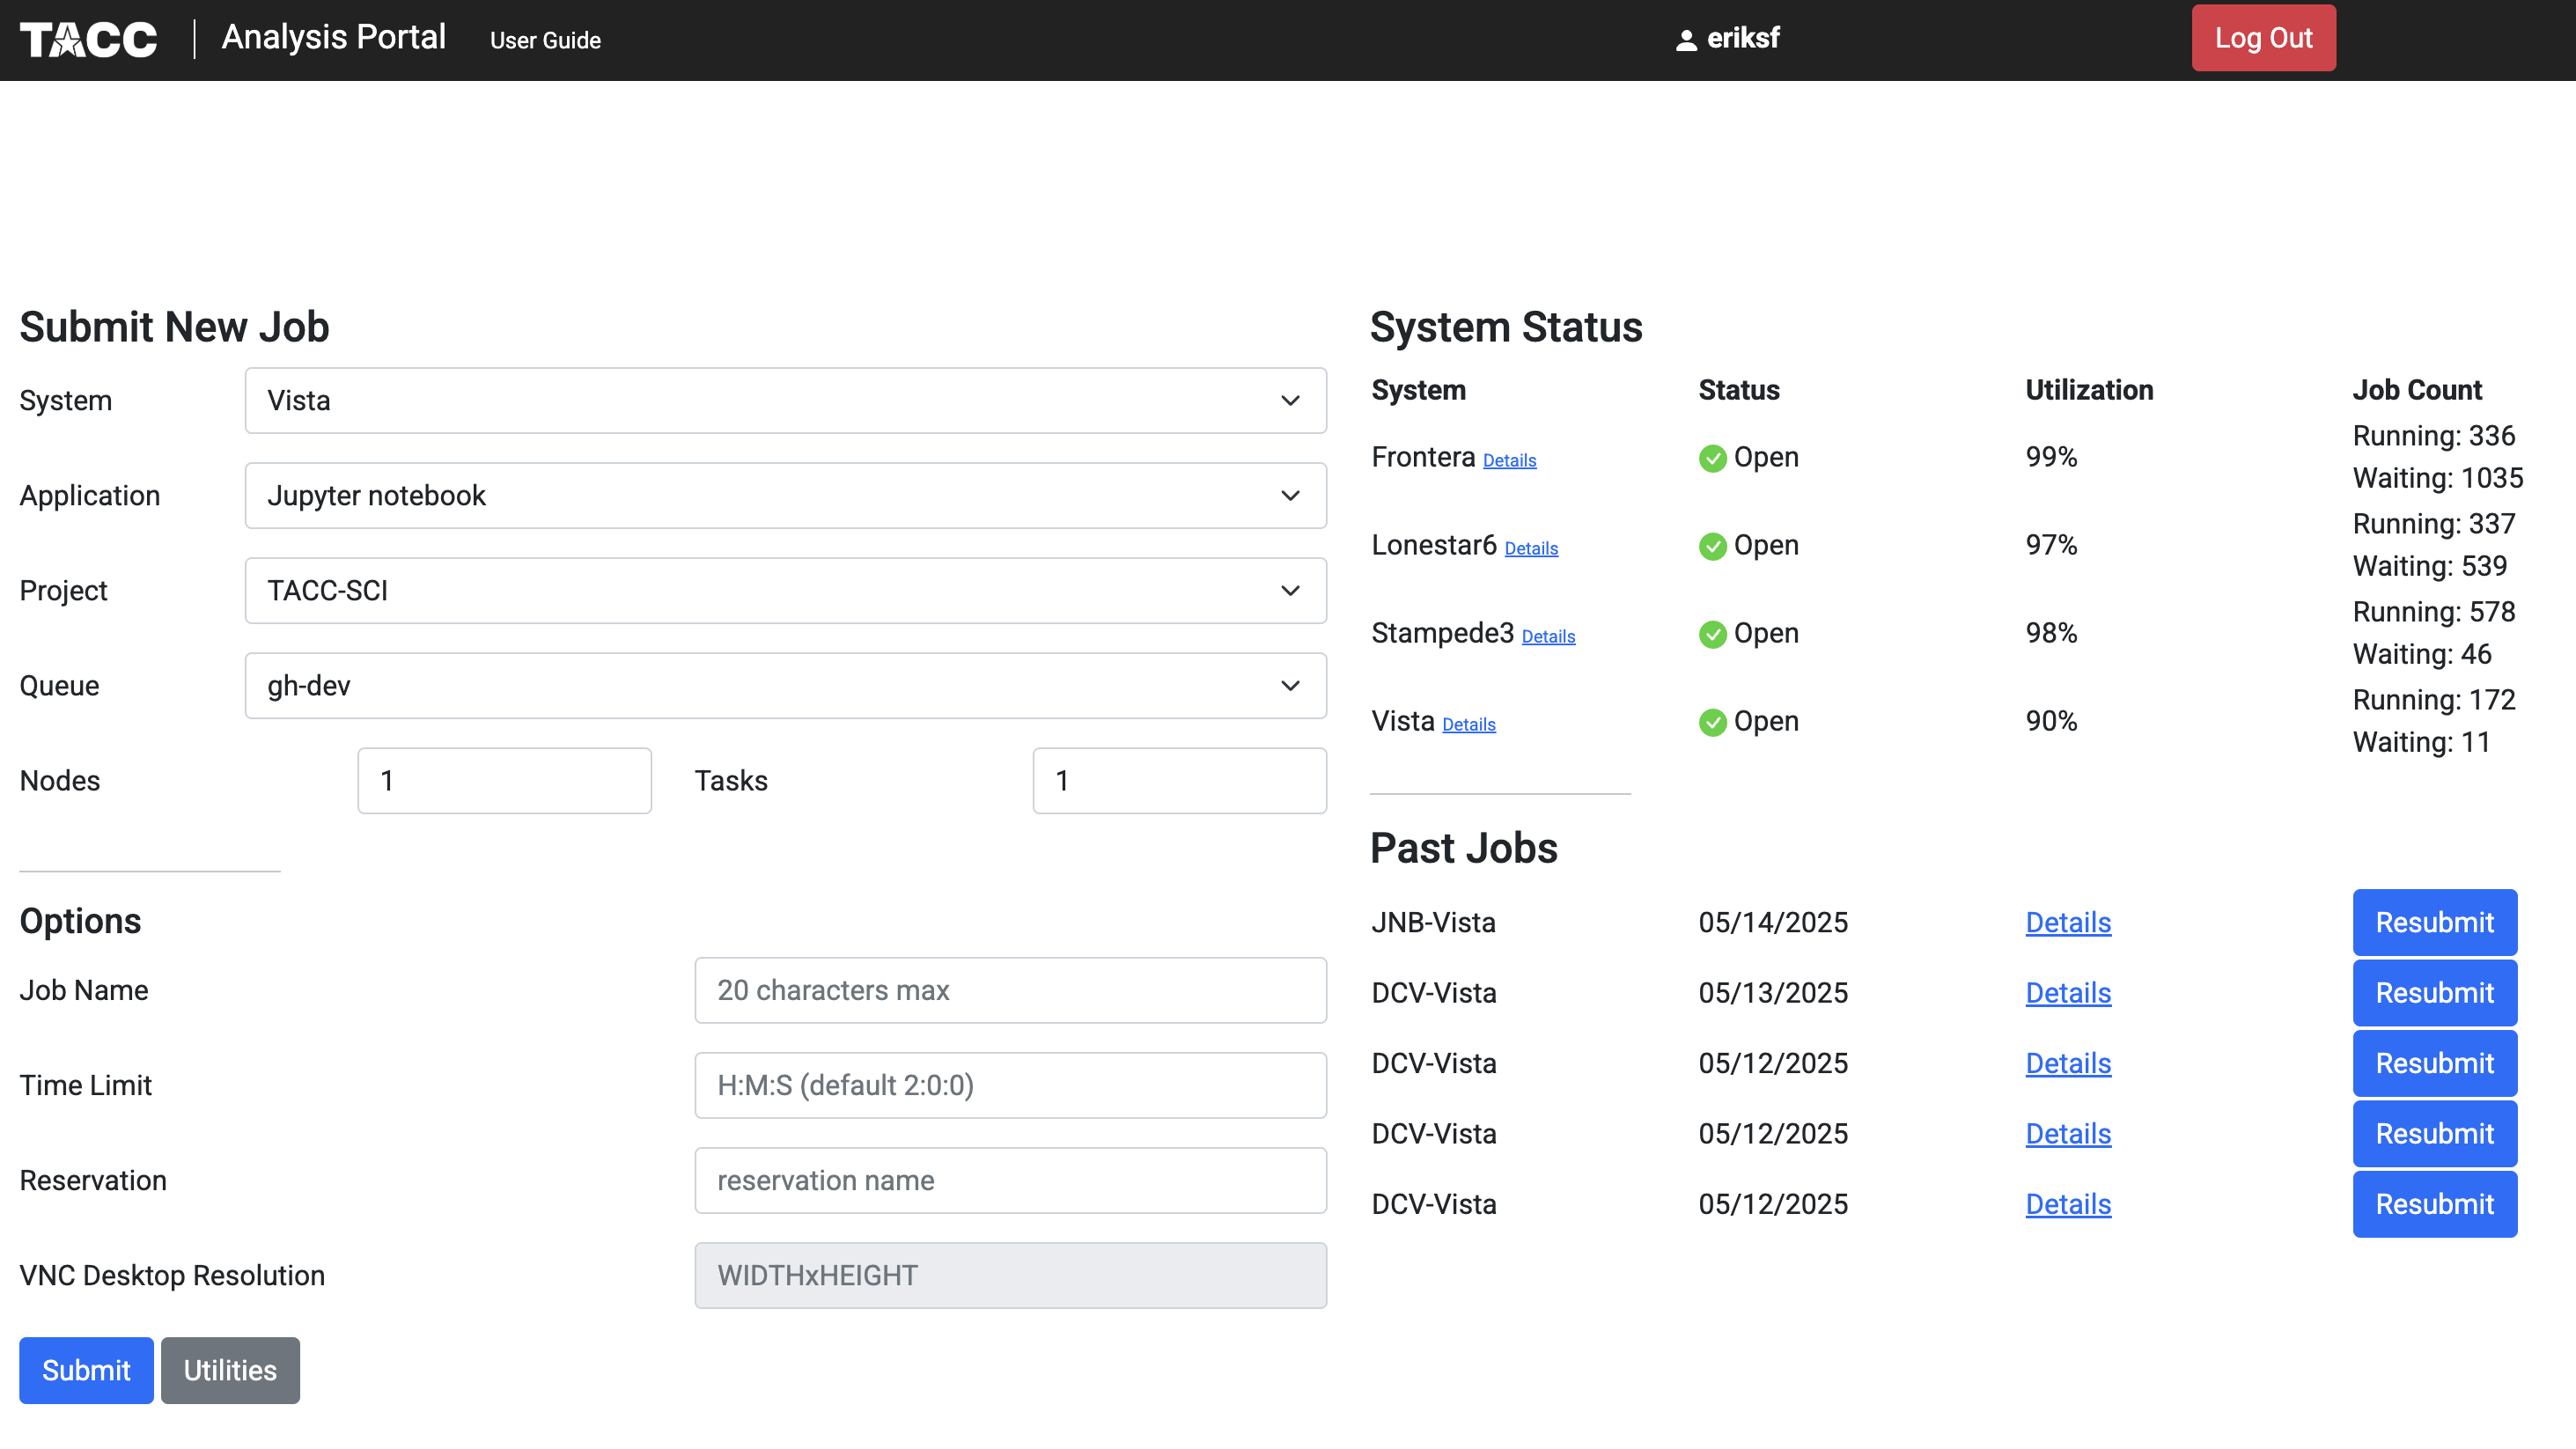This screenshot has width=2576, height=1449.
Task: Click the 'Running: 337' job count
Action: [2433, 524]
